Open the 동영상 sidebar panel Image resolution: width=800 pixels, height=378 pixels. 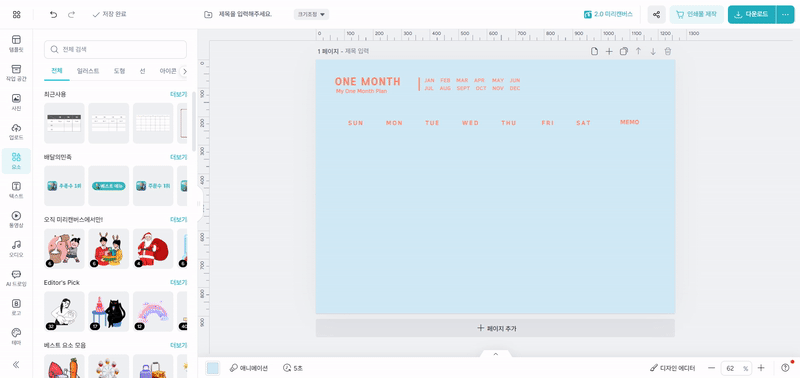click(x=16, y=219)
